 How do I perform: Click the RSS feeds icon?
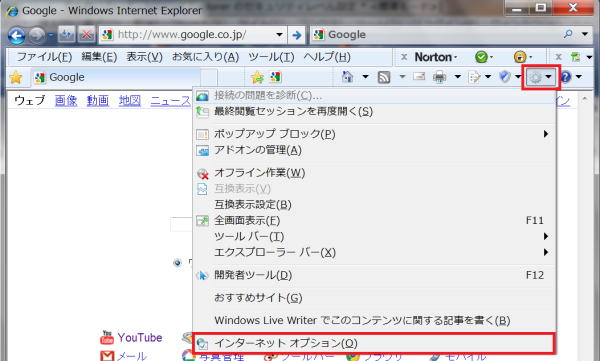(x=384, y=77)
